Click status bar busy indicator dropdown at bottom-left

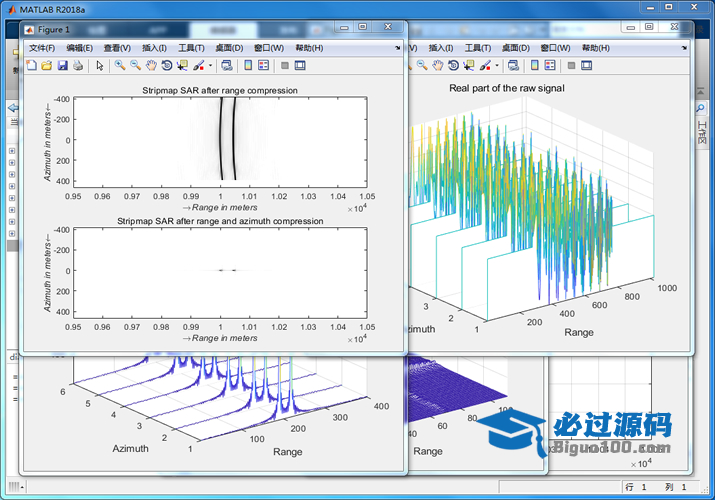[16, 487]
